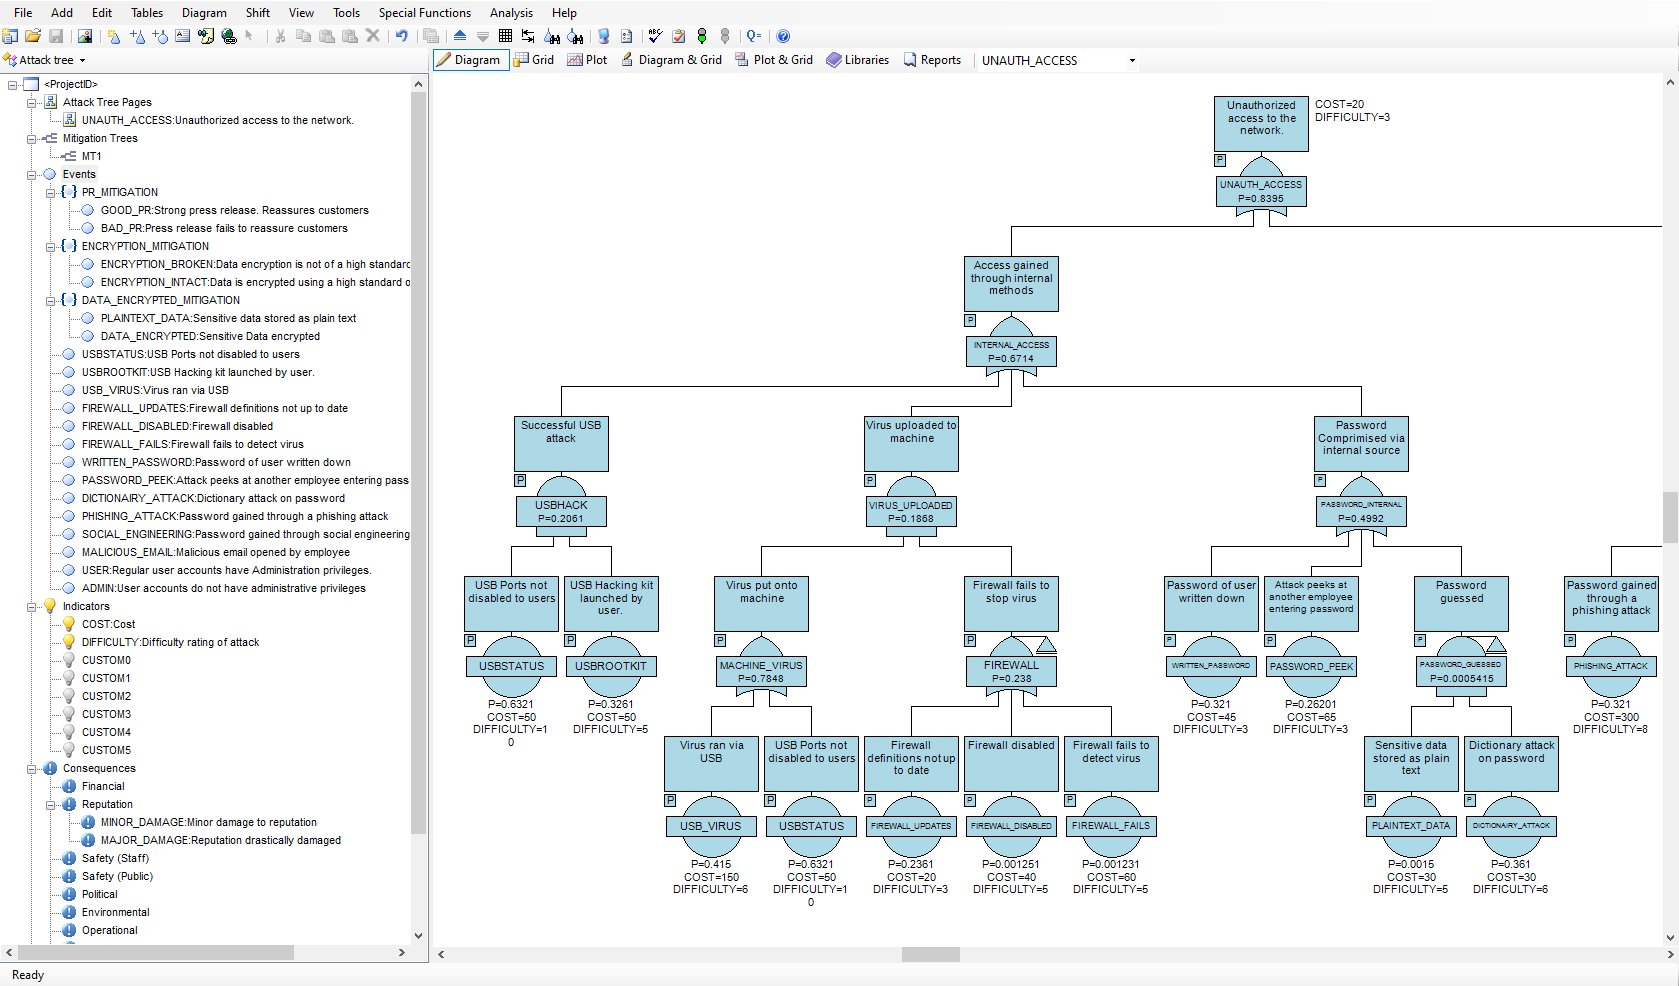
Task: Collapse the PR_MITIGATION tree node
Action: [51, 193]
